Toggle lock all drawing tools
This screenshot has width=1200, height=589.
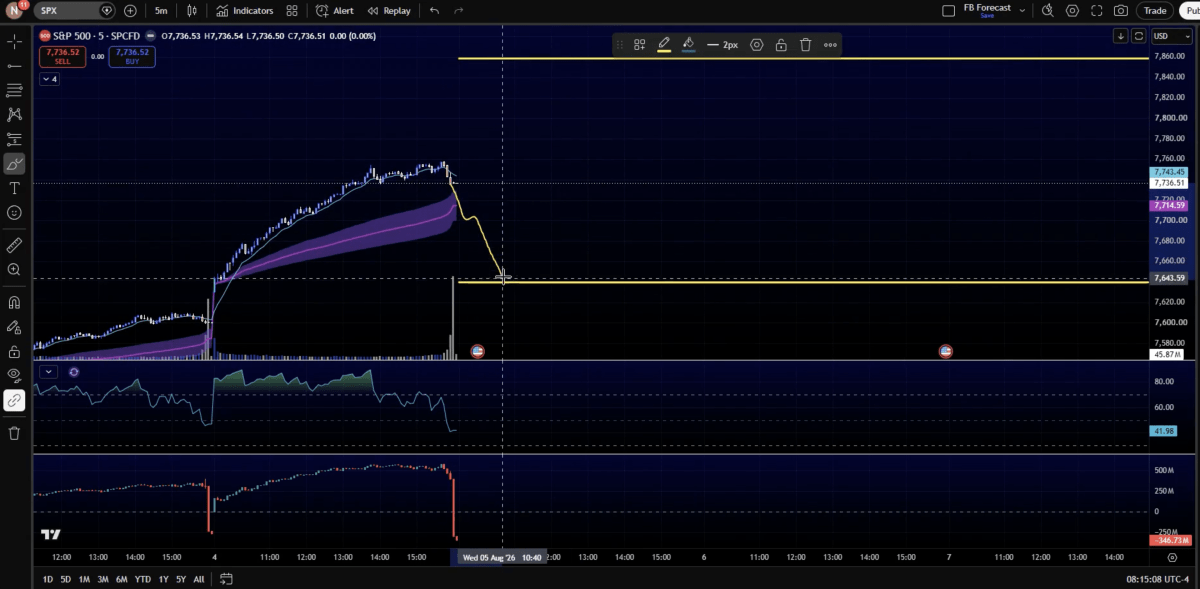click(14, 352)
